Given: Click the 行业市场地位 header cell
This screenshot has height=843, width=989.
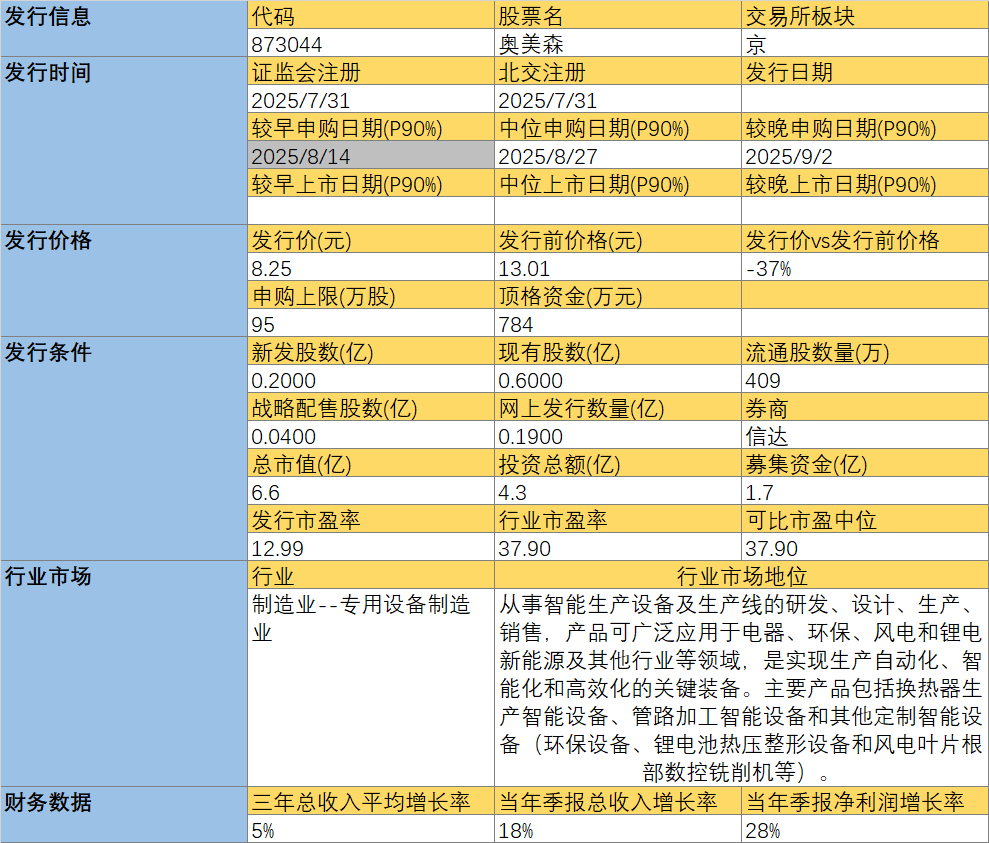Looking at the screenshot, I should click(x=742, y=574).
